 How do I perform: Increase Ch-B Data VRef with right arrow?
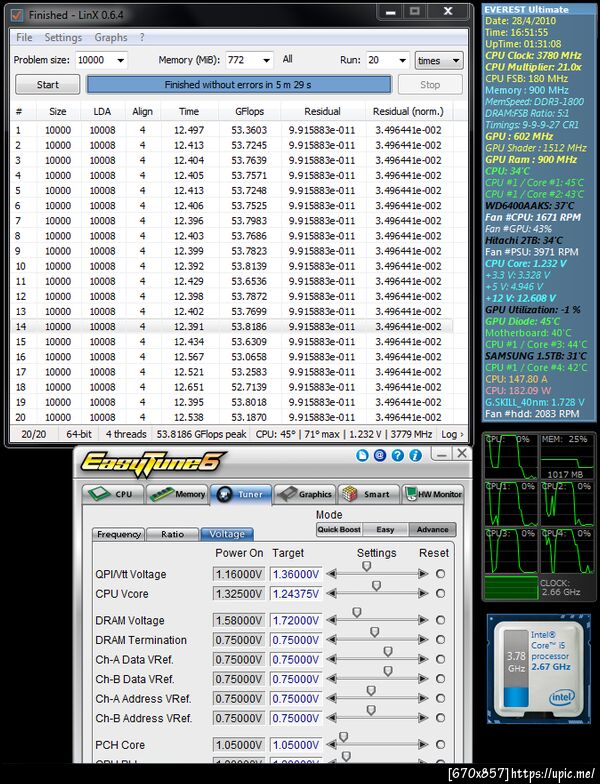pos(423,678)
